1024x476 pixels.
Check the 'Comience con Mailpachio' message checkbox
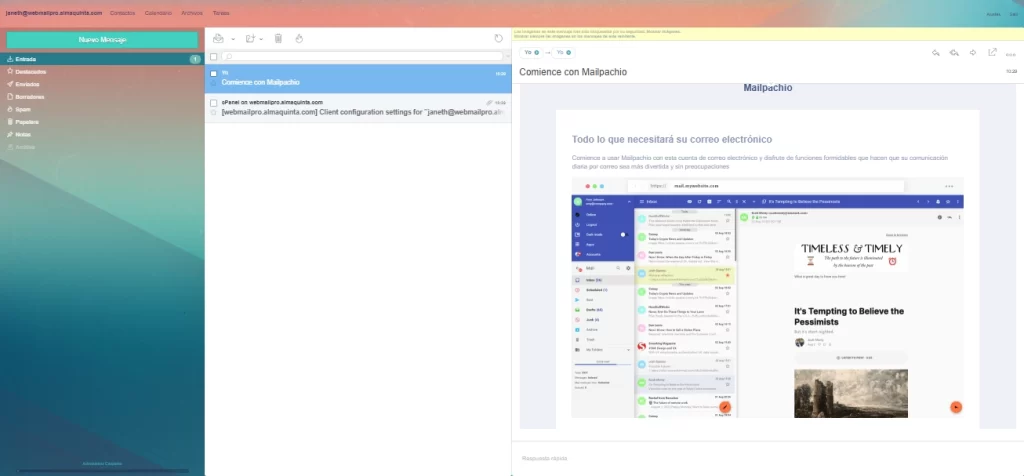click(x=214, y=74)
